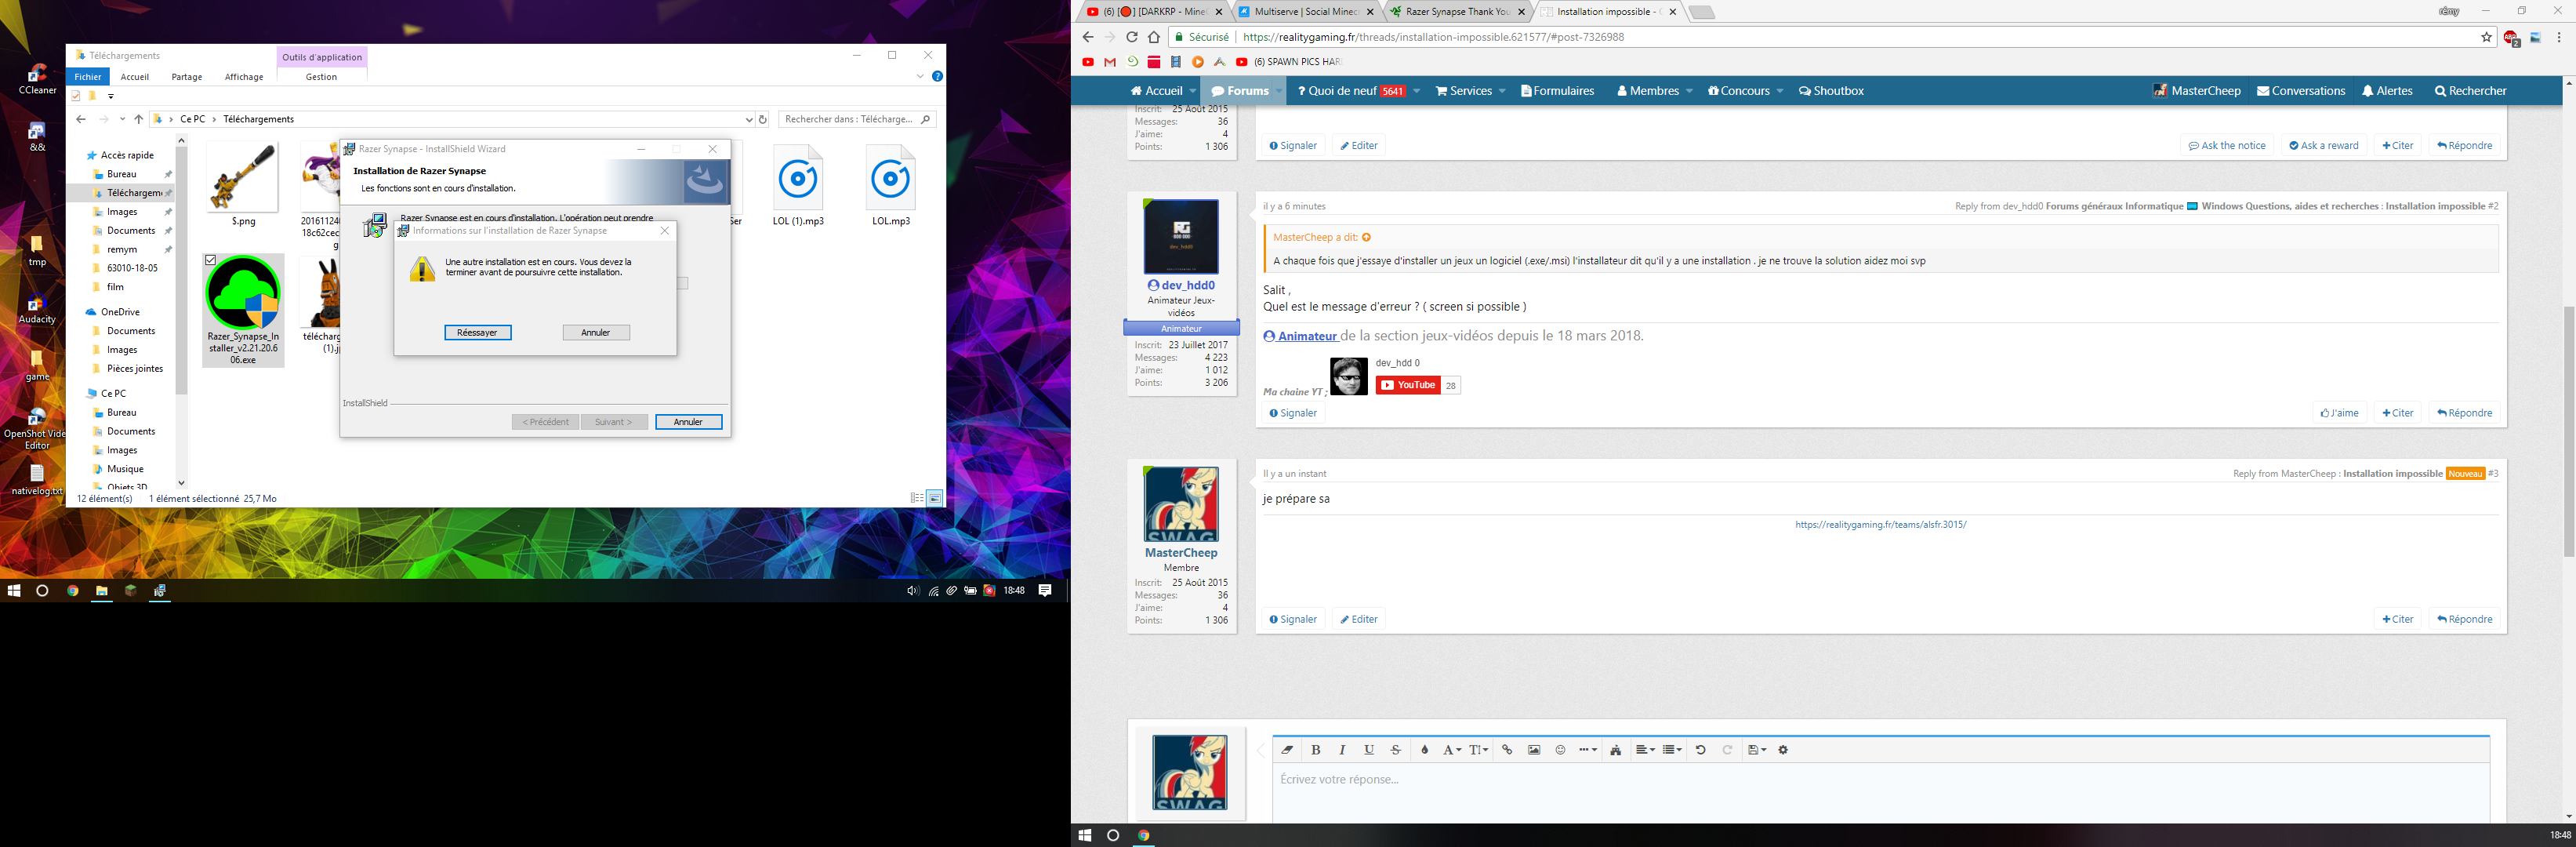Switch to Razer Synapse Thank You tab
The height and width of the screenshot is (847, 2576).
point(1459,12)
